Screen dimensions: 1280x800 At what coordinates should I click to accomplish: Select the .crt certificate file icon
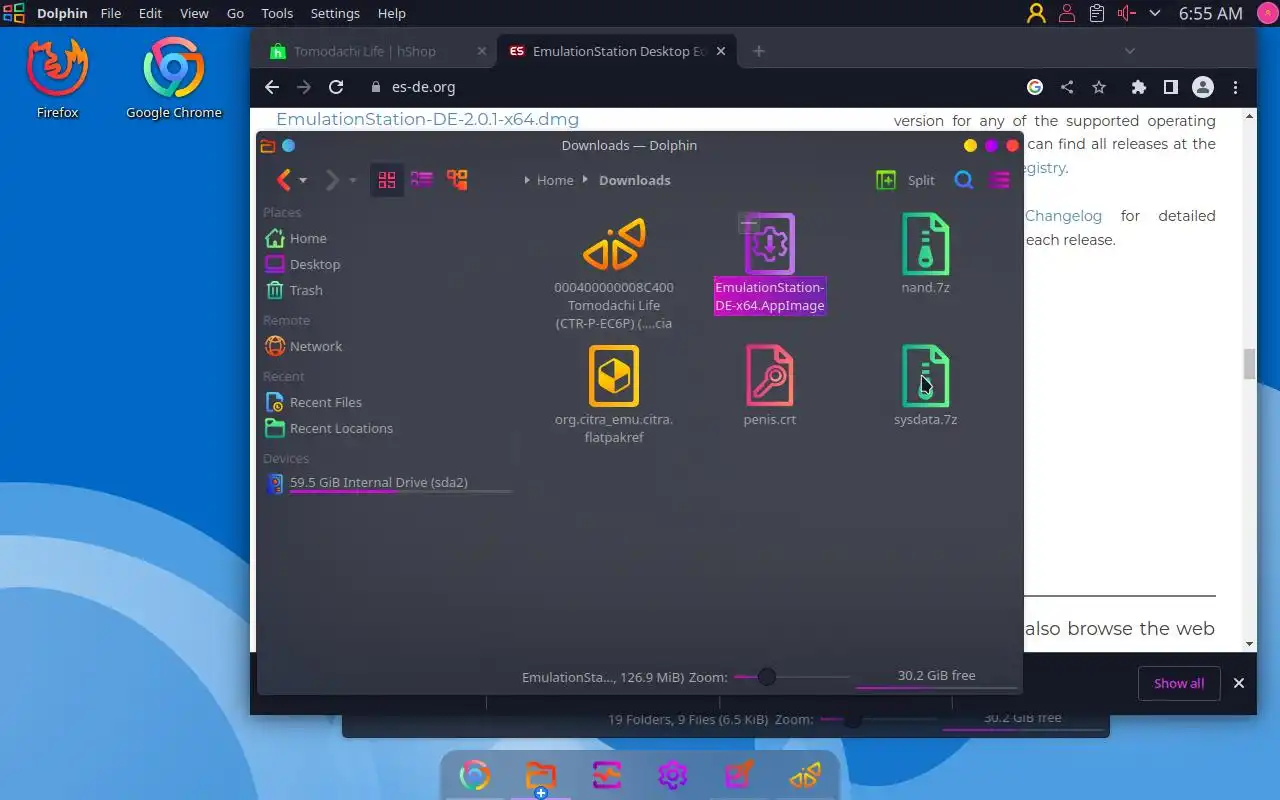[769, 375]
